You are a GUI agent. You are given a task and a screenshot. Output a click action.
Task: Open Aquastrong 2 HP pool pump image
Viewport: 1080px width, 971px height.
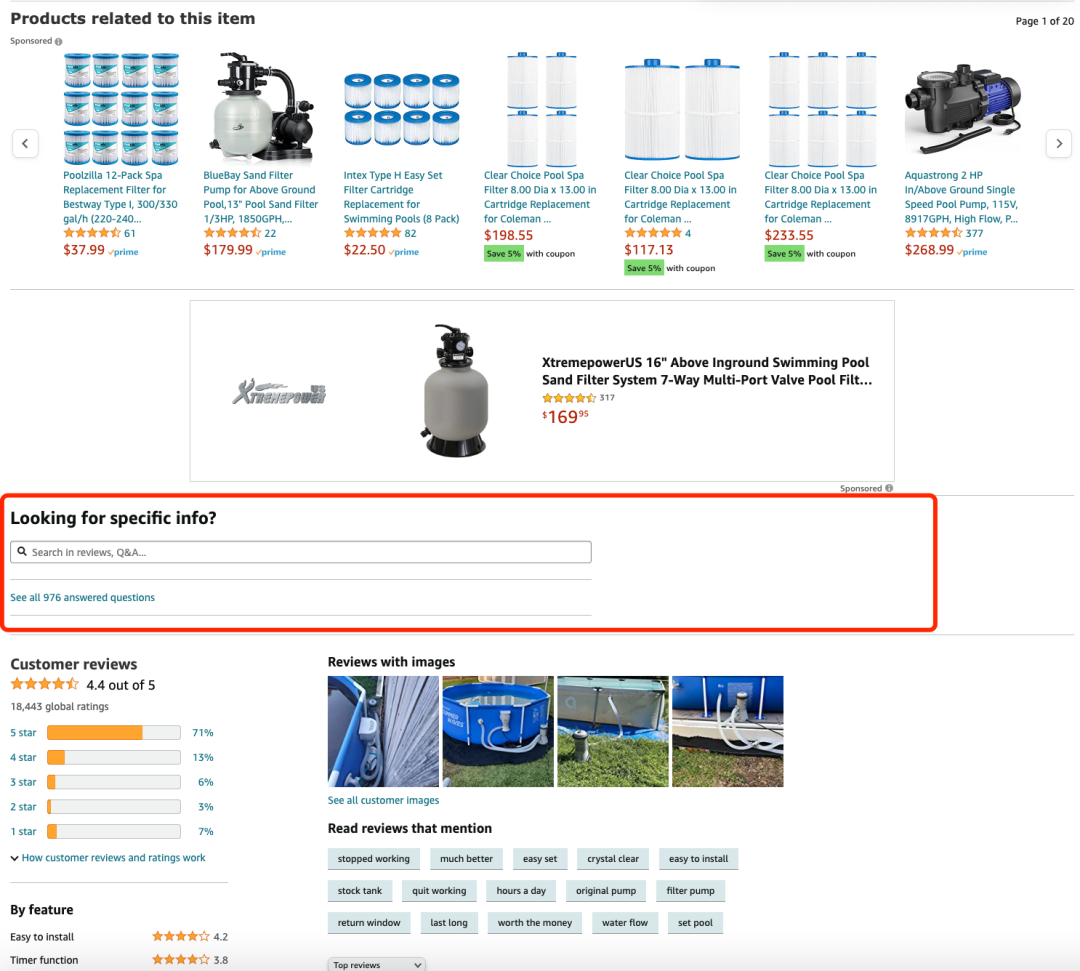point(963,109)
